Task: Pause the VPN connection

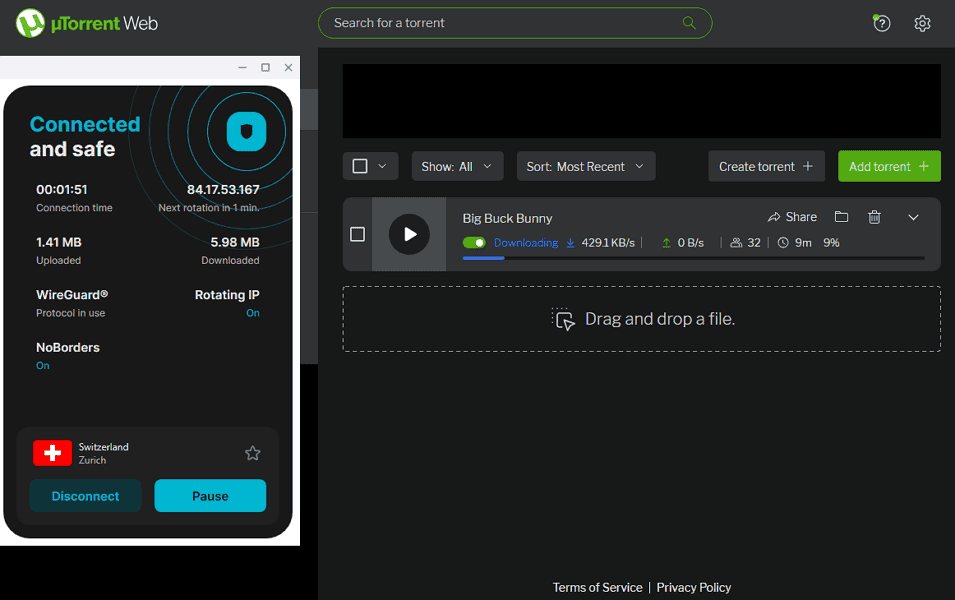Action: coord(210,496)
